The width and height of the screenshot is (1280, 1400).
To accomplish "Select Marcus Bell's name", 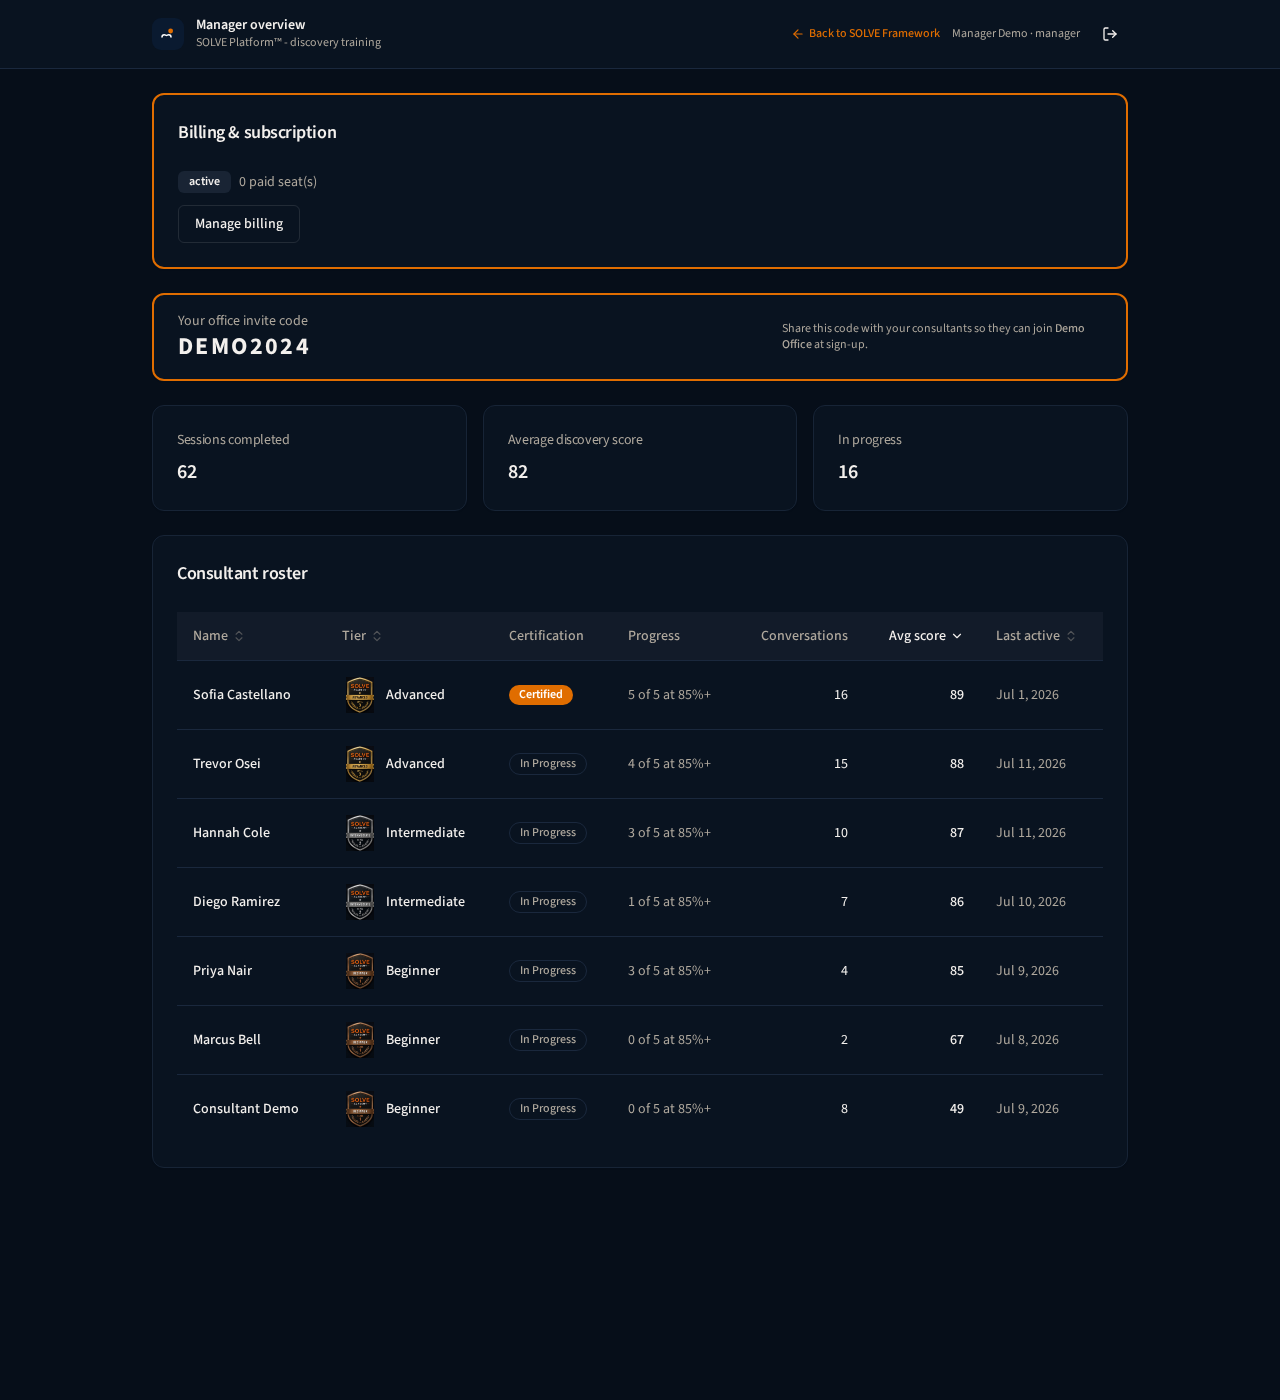I will click(x=227, y=1040).
